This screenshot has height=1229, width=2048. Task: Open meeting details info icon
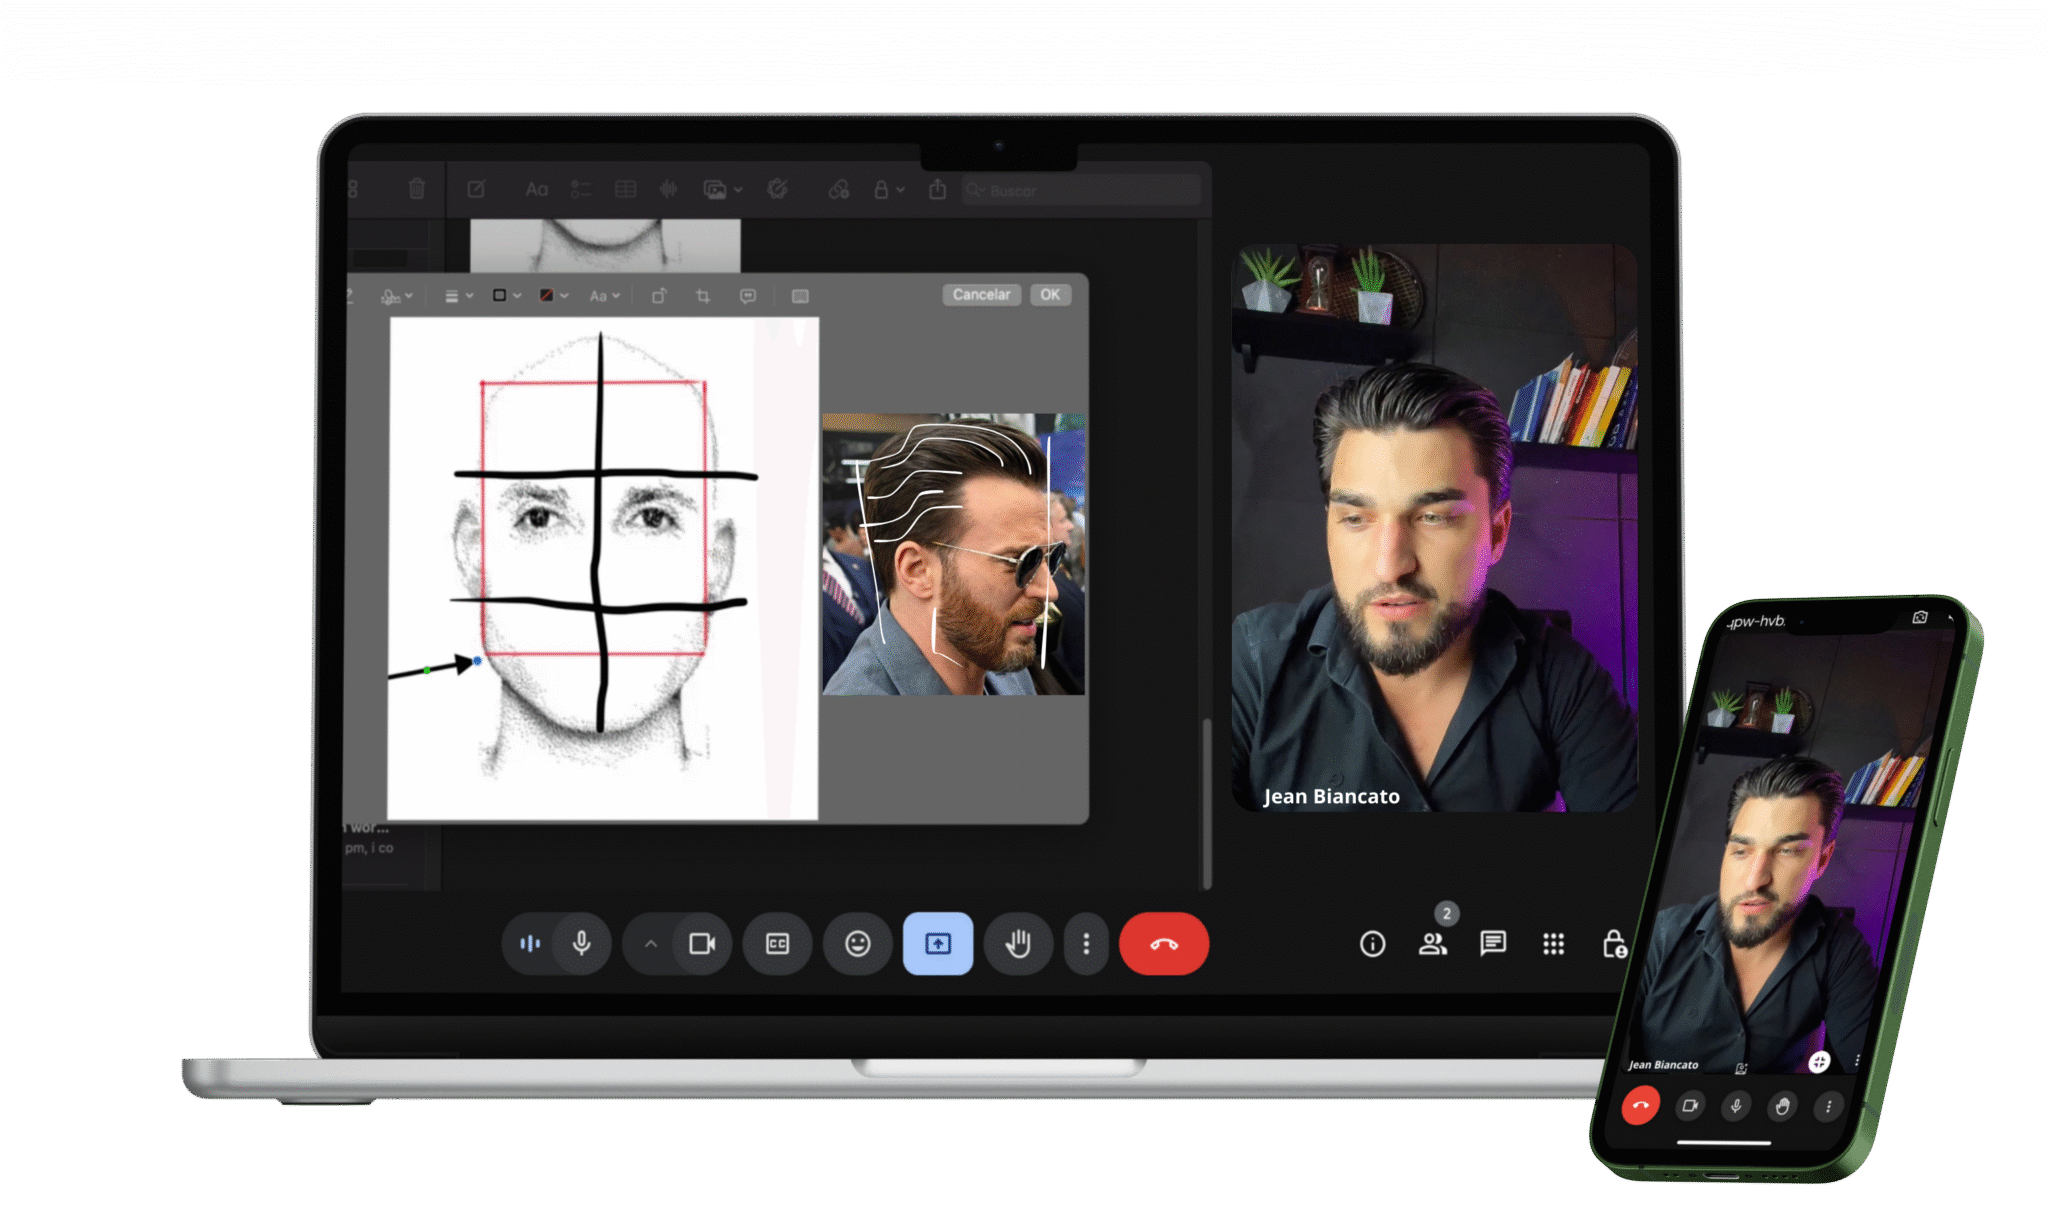[1372, 944]
